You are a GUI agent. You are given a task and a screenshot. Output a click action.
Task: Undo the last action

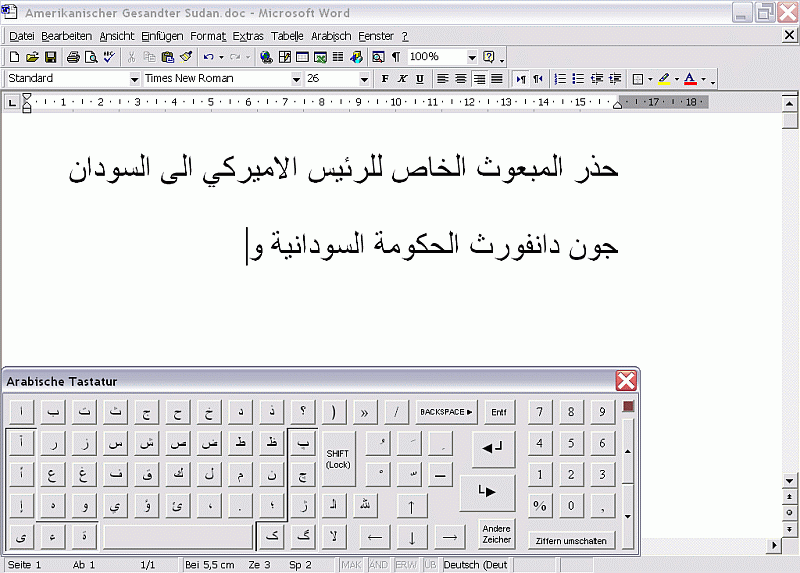pyautogui.click(x=208, y=57)
